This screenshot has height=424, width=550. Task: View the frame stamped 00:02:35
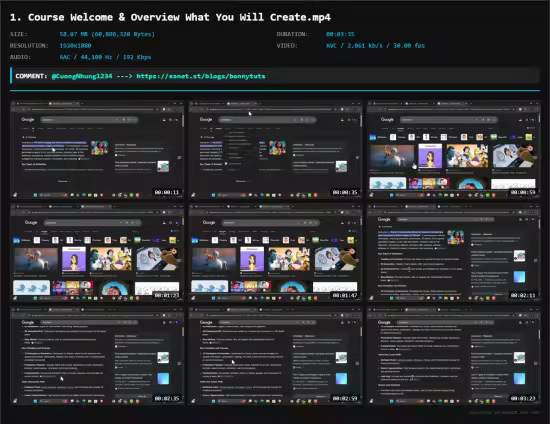[x=97, y=356]
